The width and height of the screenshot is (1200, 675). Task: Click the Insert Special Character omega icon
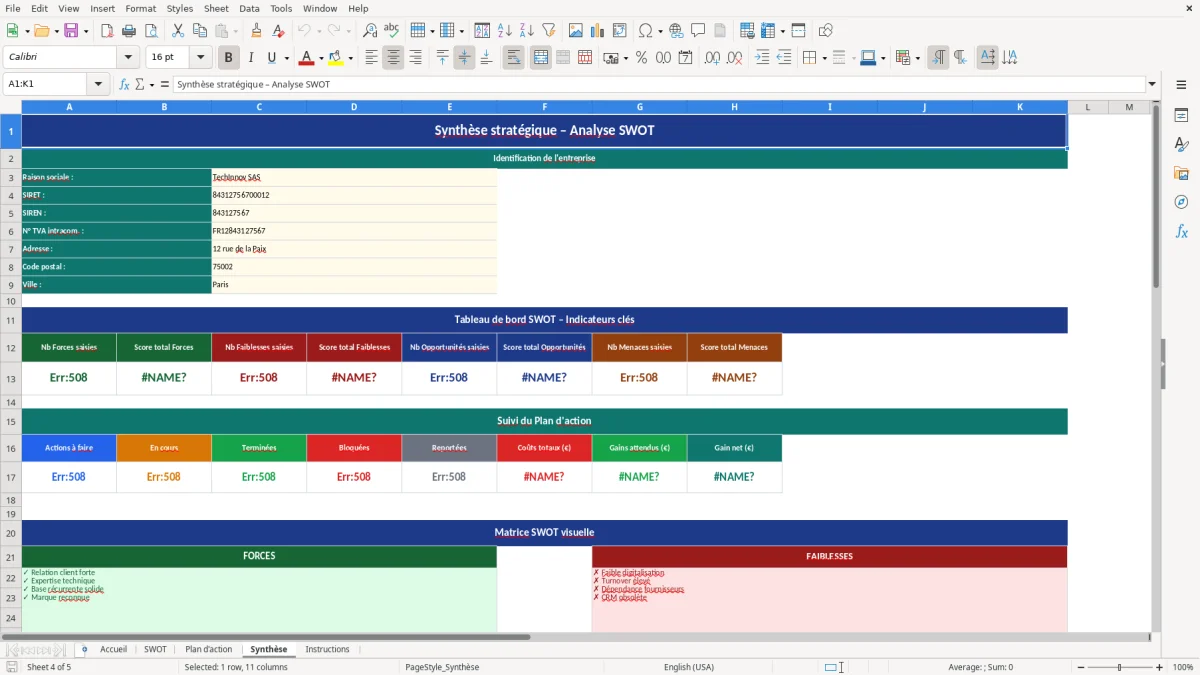[x=645, y=31]
